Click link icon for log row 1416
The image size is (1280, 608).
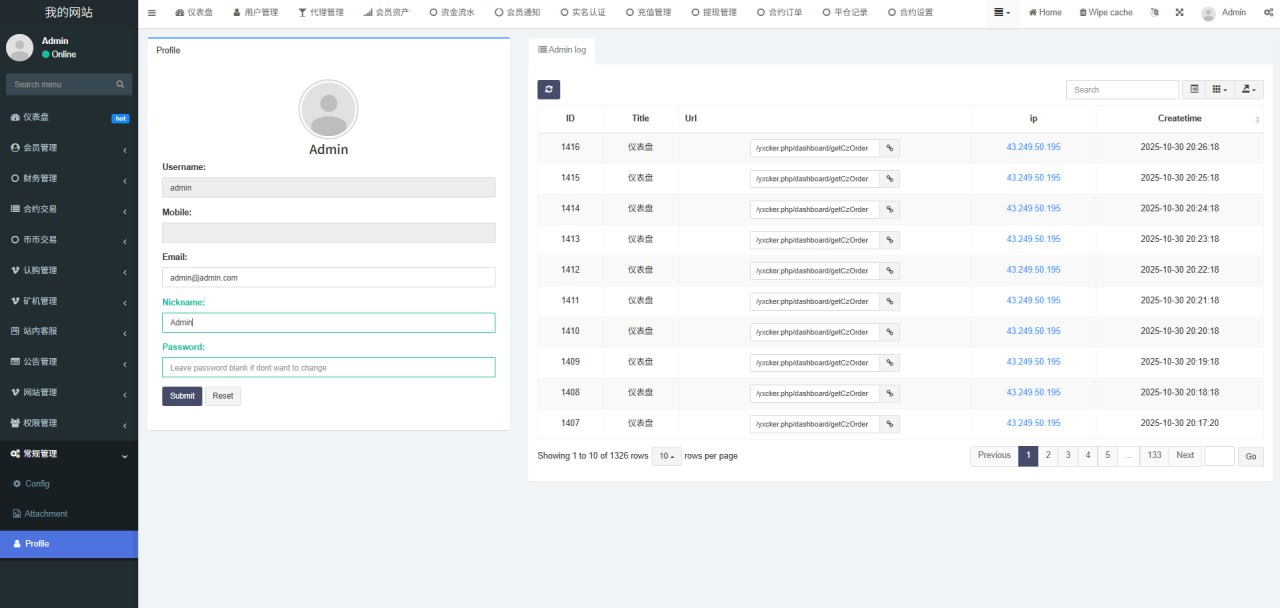click(x=890, y=148)
